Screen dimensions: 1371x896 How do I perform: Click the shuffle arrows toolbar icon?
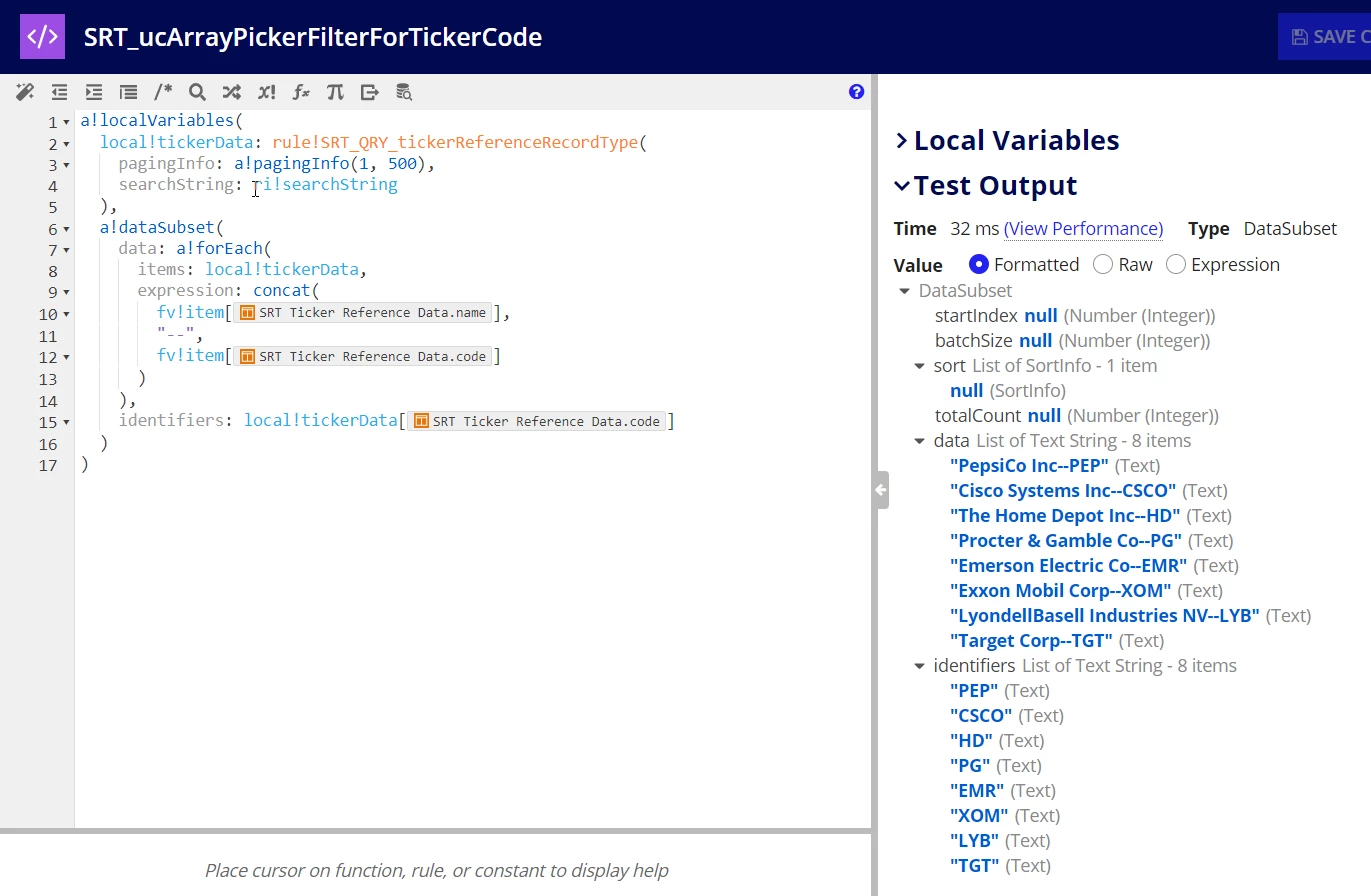click(231, 92)
